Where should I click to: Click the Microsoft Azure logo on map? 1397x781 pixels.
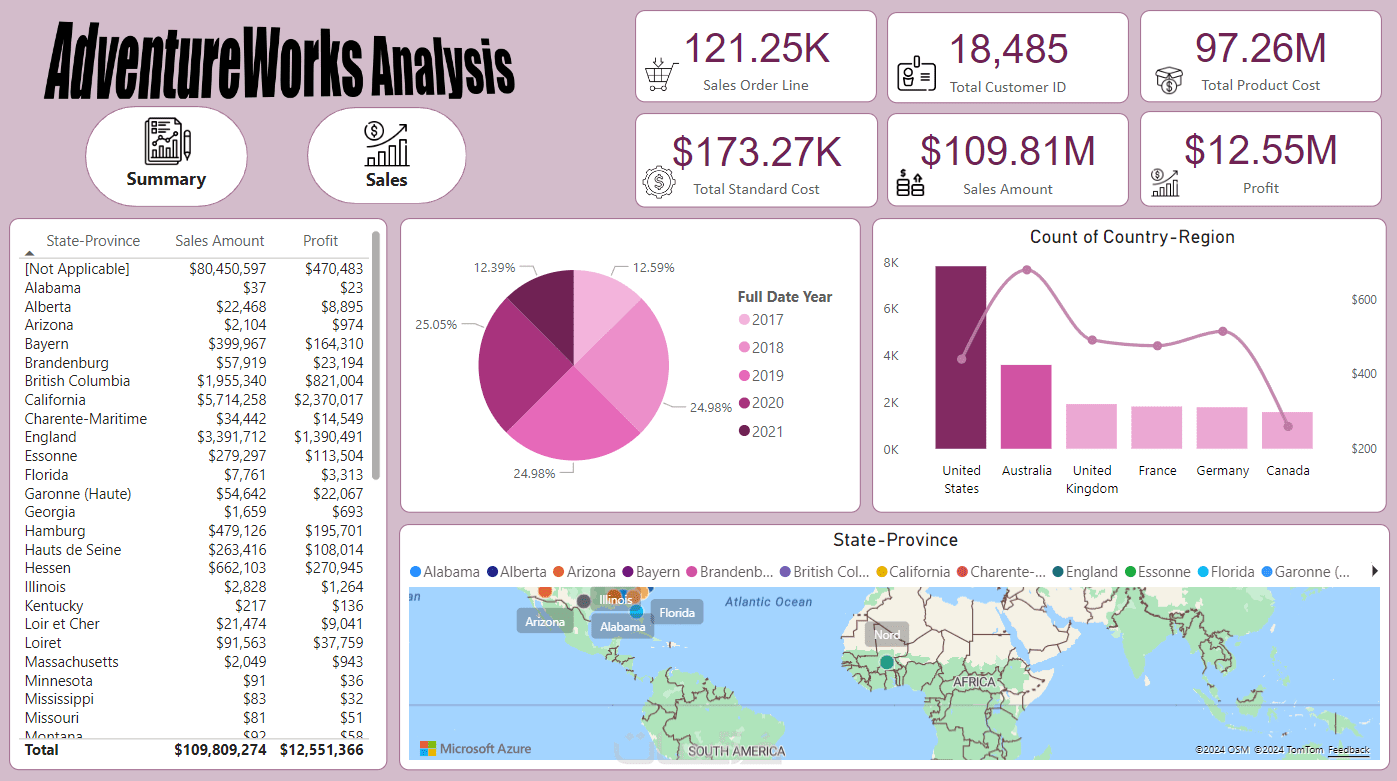(475, 749)
